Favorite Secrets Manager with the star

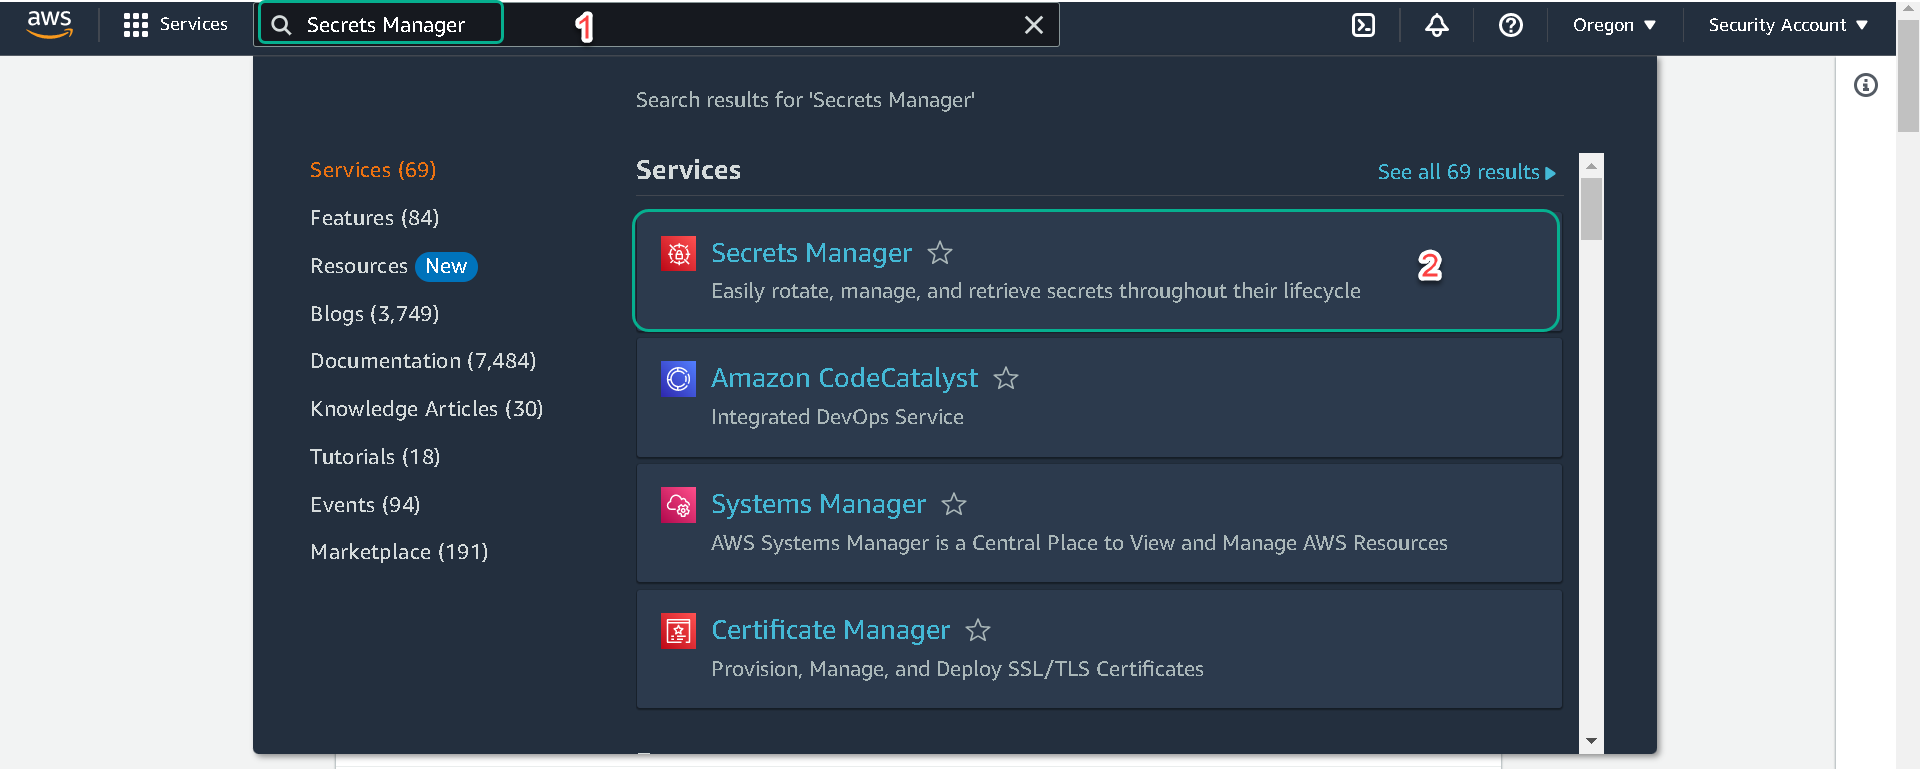pos(940,253)
